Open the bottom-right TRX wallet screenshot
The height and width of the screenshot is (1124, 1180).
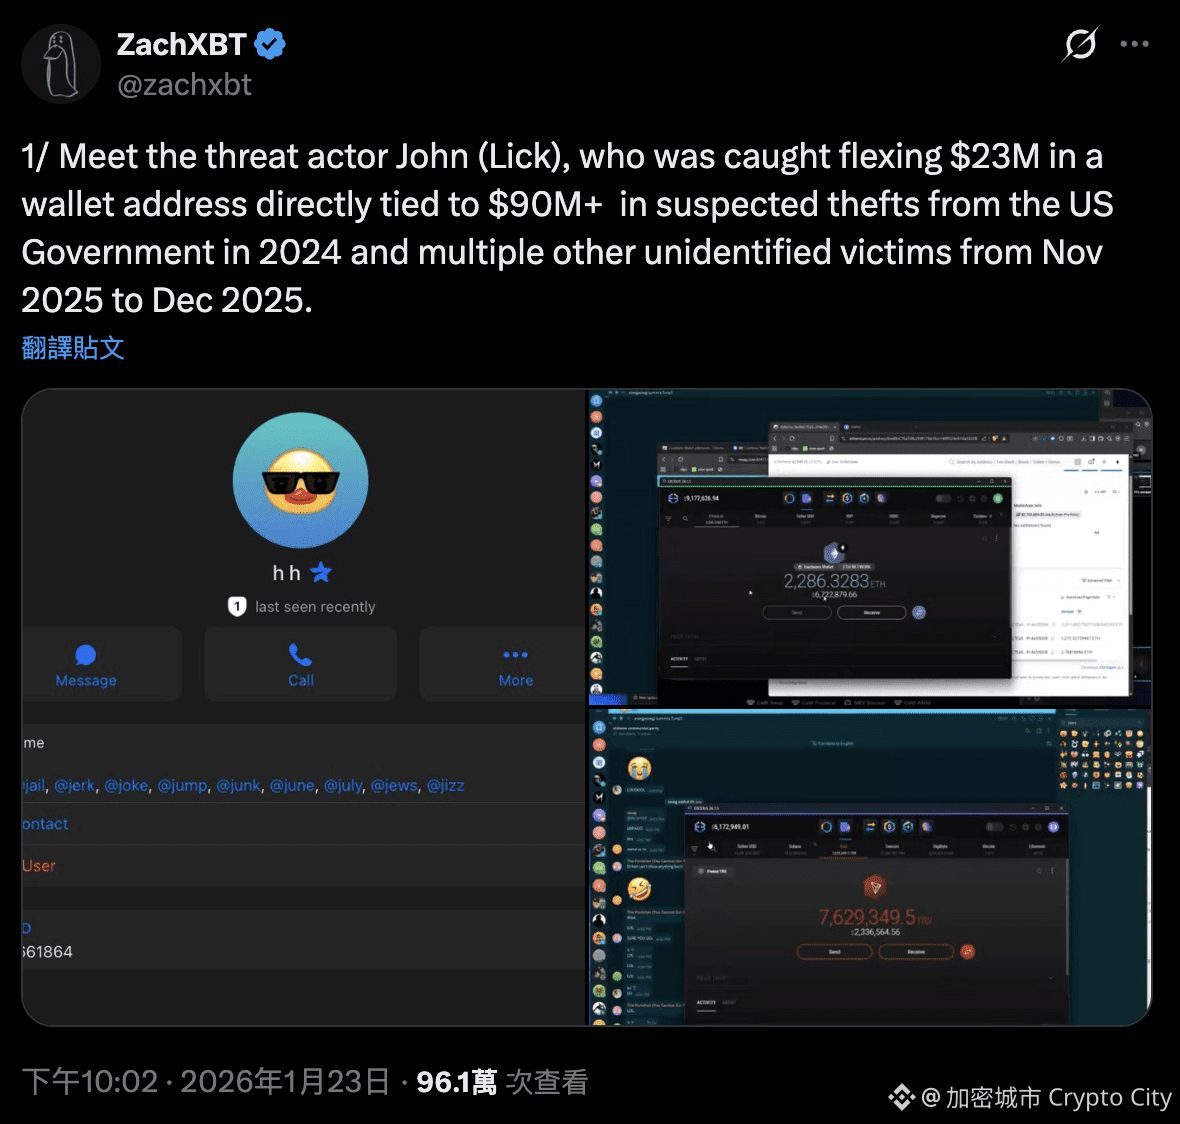870,867
